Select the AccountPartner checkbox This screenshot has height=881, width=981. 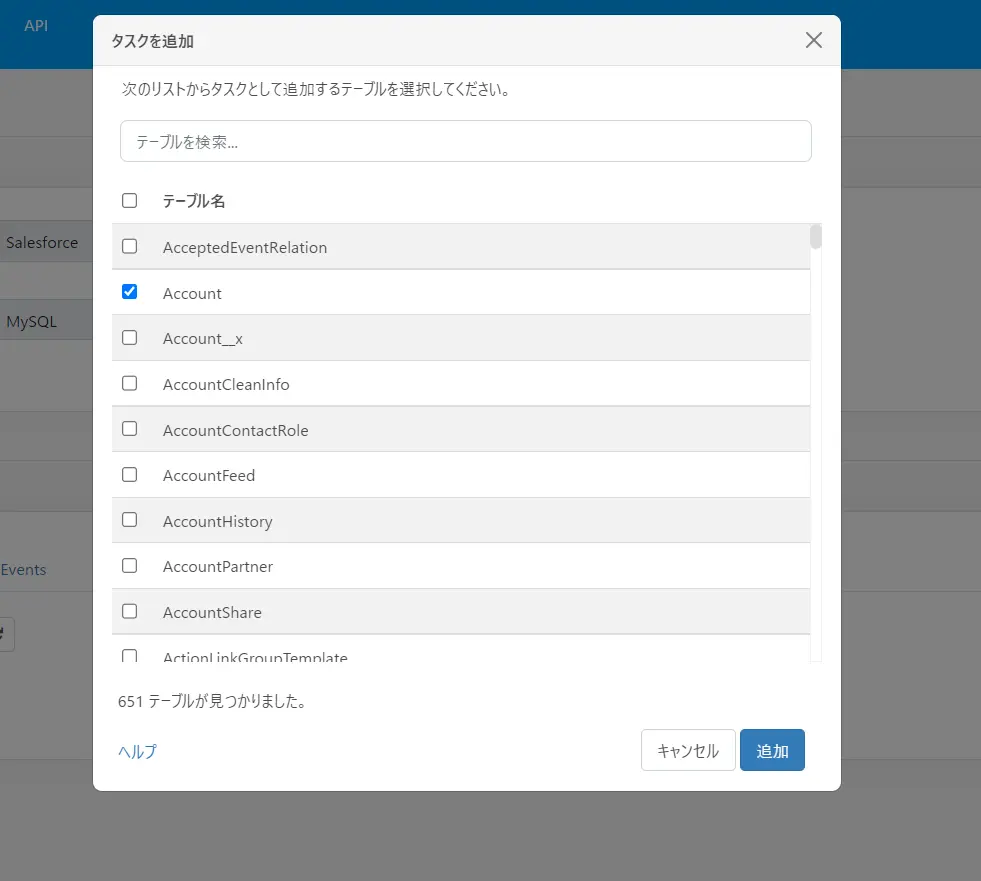[130, 565]
